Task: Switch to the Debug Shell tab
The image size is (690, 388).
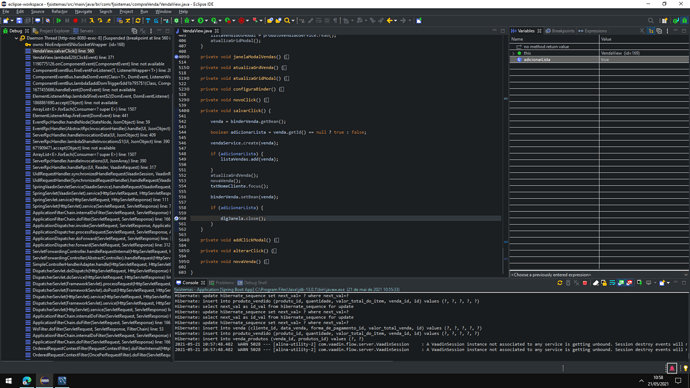Action: pos(252,283)
